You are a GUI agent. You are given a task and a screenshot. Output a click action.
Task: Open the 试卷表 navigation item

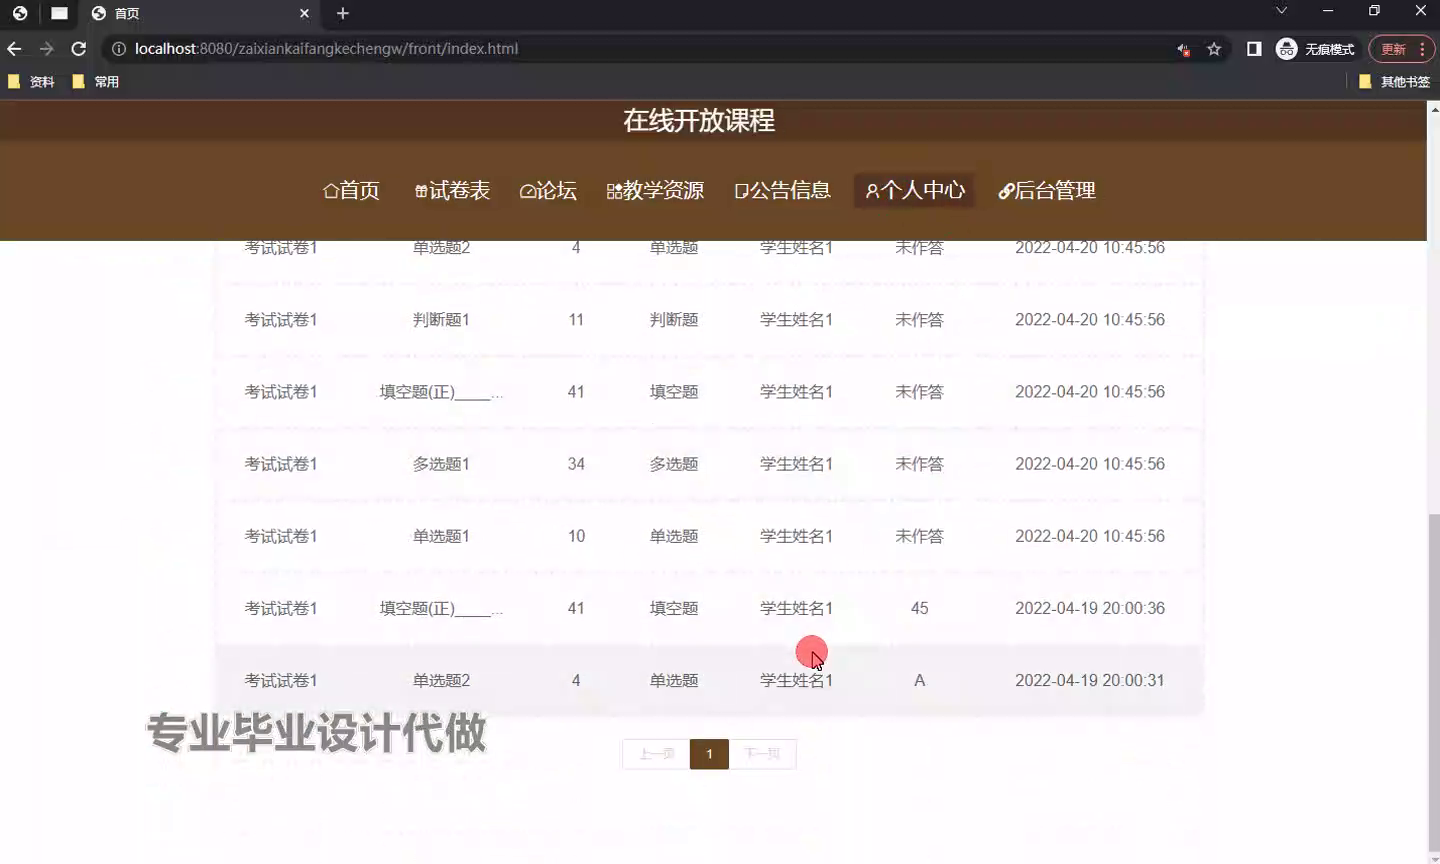tap(452, 191)
